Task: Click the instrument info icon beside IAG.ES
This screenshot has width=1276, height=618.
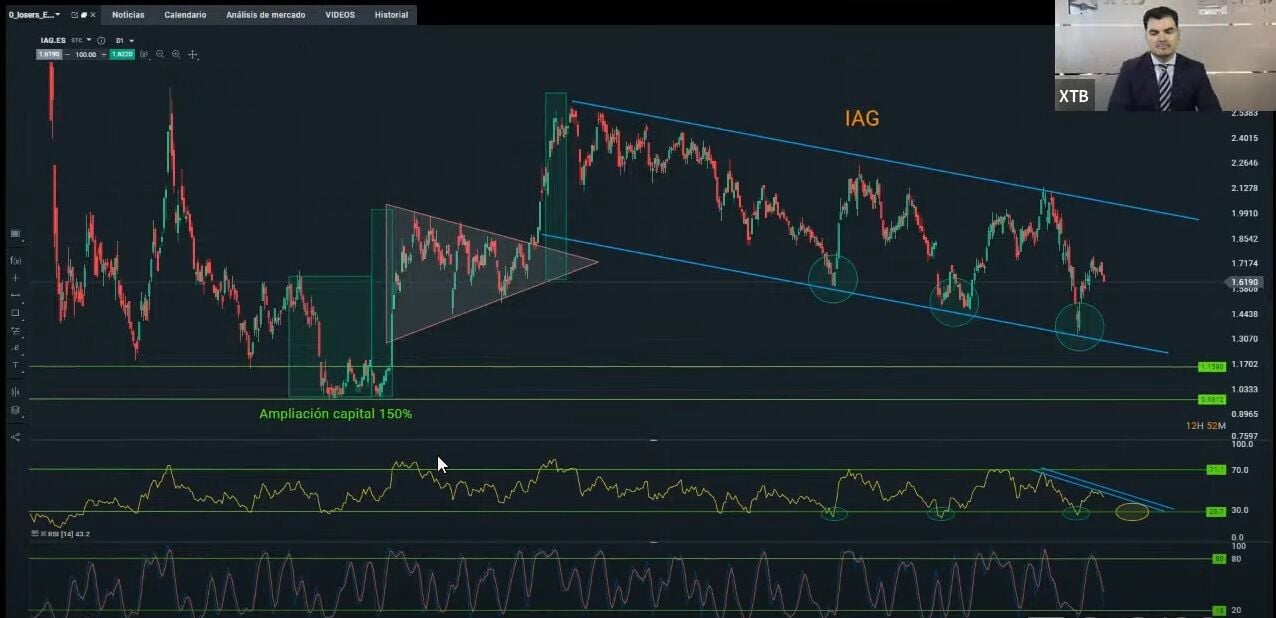Action: (101, 41)
